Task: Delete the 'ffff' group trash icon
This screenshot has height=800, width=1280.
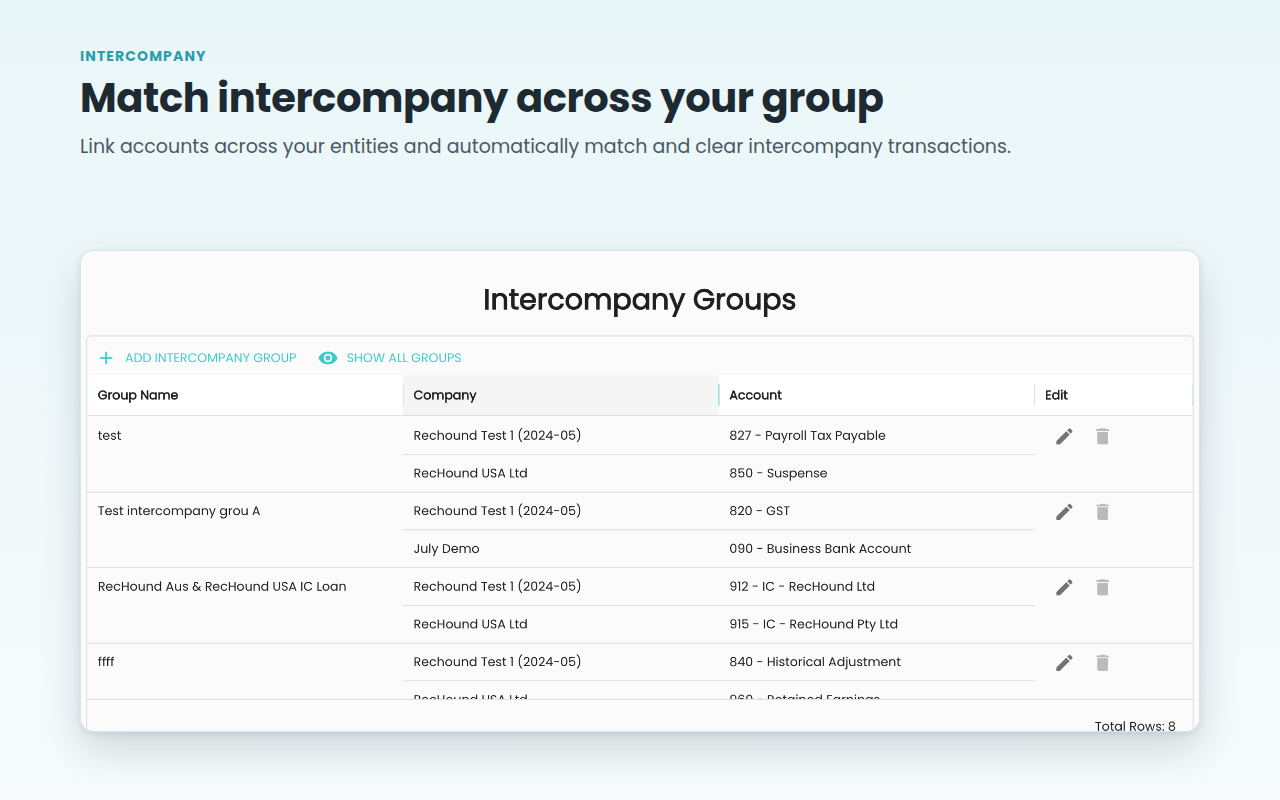Action: tap(1102, 663)
